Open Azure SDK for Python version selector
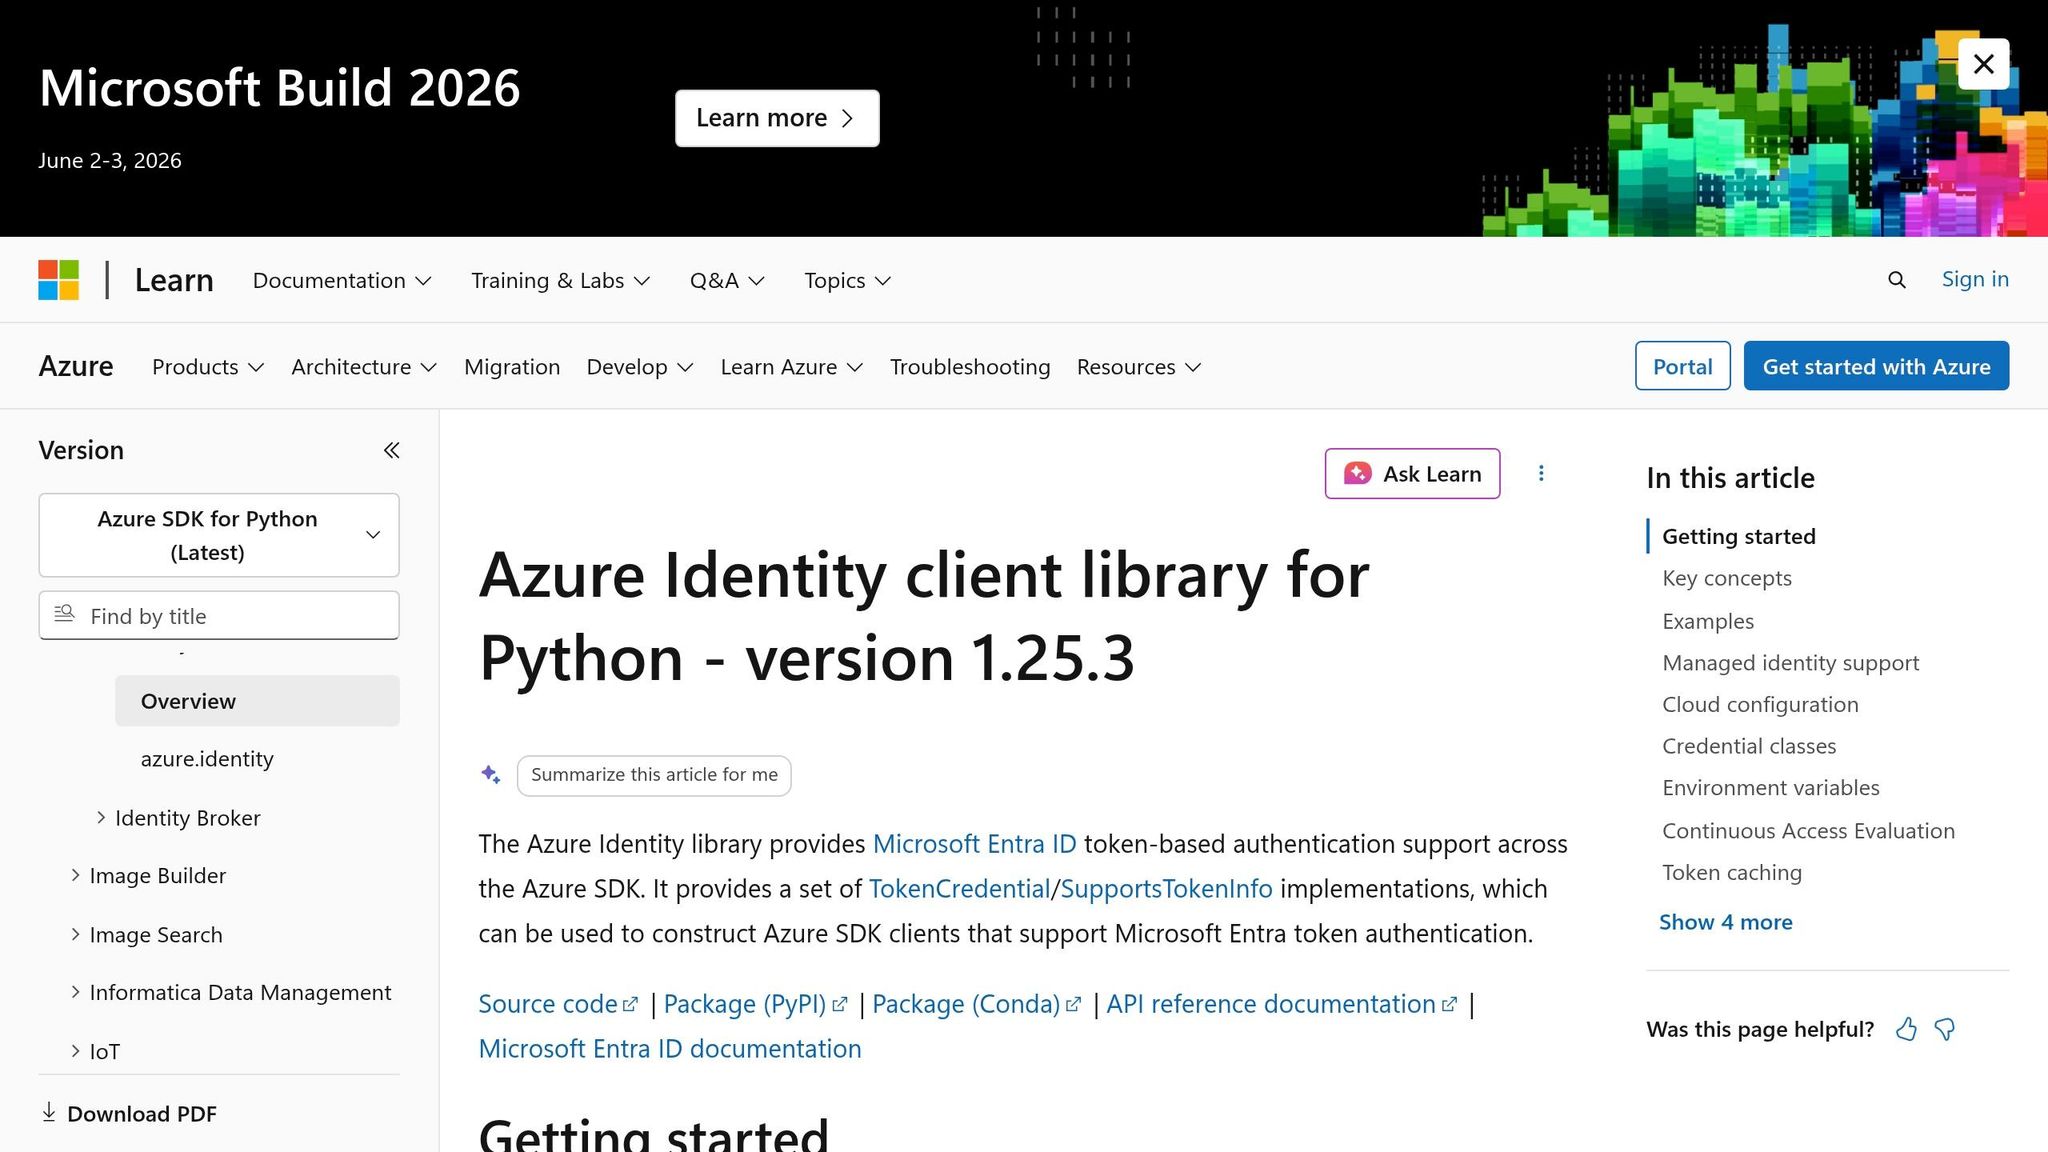The width and height of the screenshot is (2048, 1152). coord(219,535)
